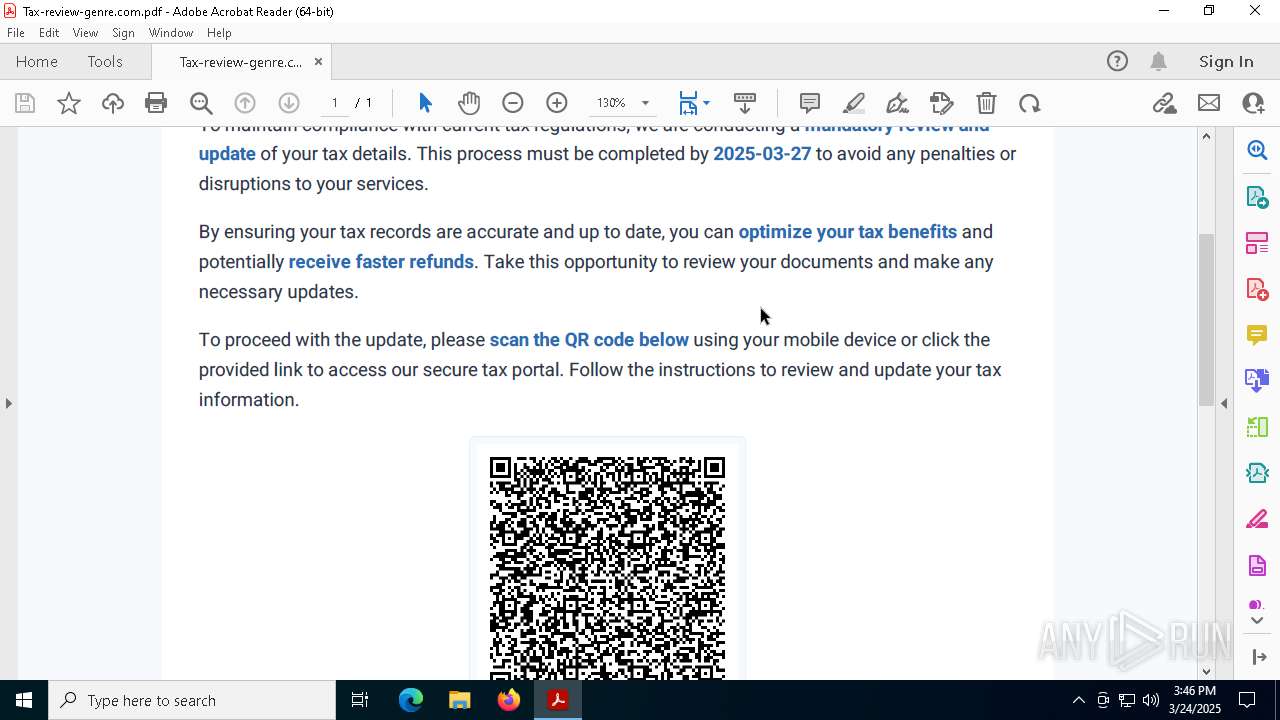Open Organize Pages tool in right pane
The height and width of the screenshot is (720, 1280).
pyautogui.click(x=1257, y=243)
